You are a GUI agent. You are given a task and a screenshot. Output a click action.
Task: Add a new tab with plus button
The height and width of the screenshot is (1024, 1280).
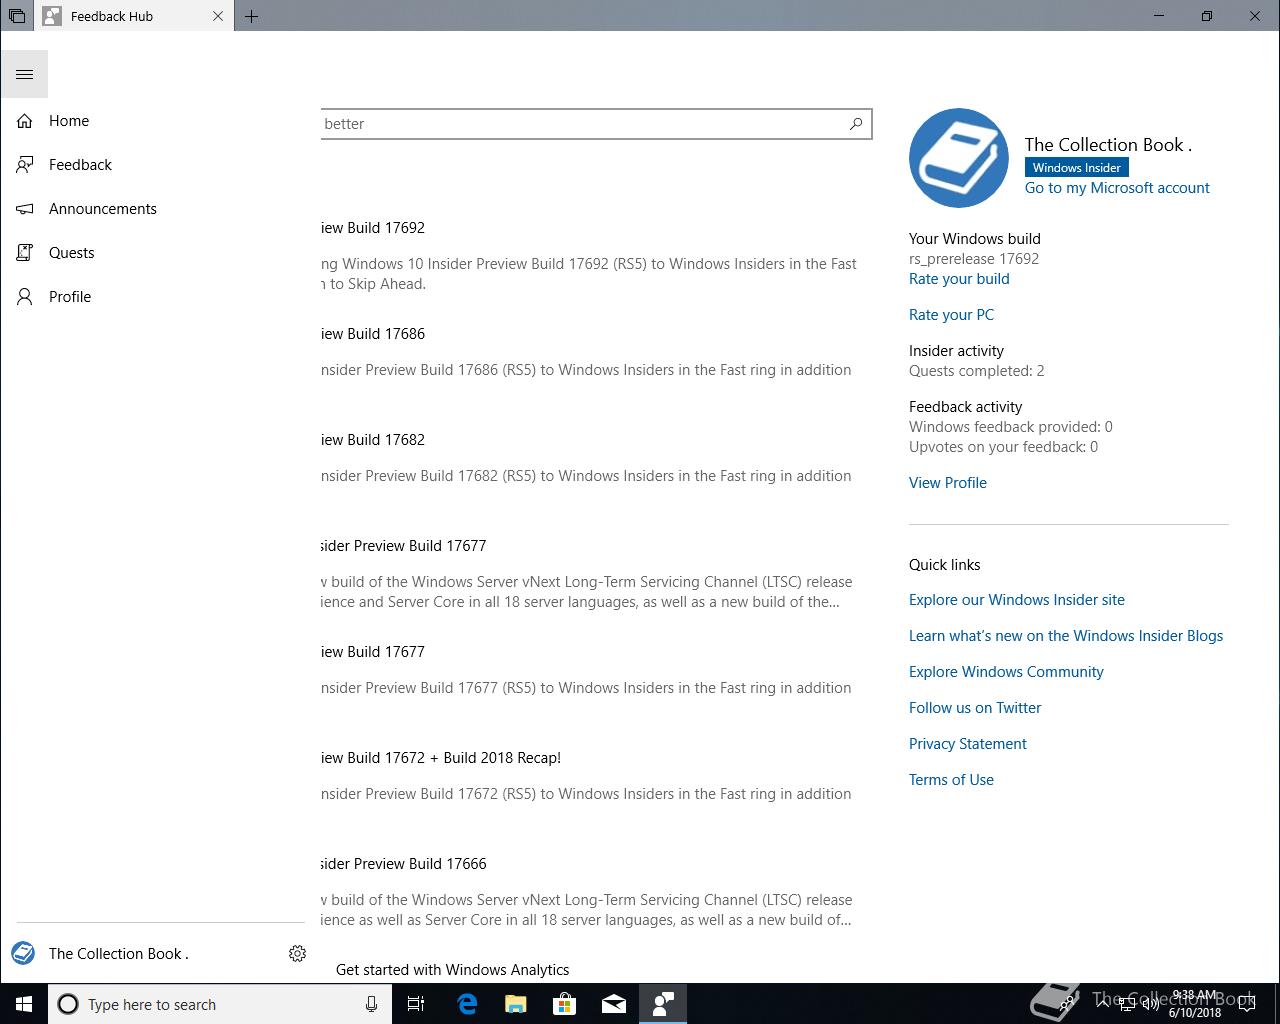[x=251, y=16]
